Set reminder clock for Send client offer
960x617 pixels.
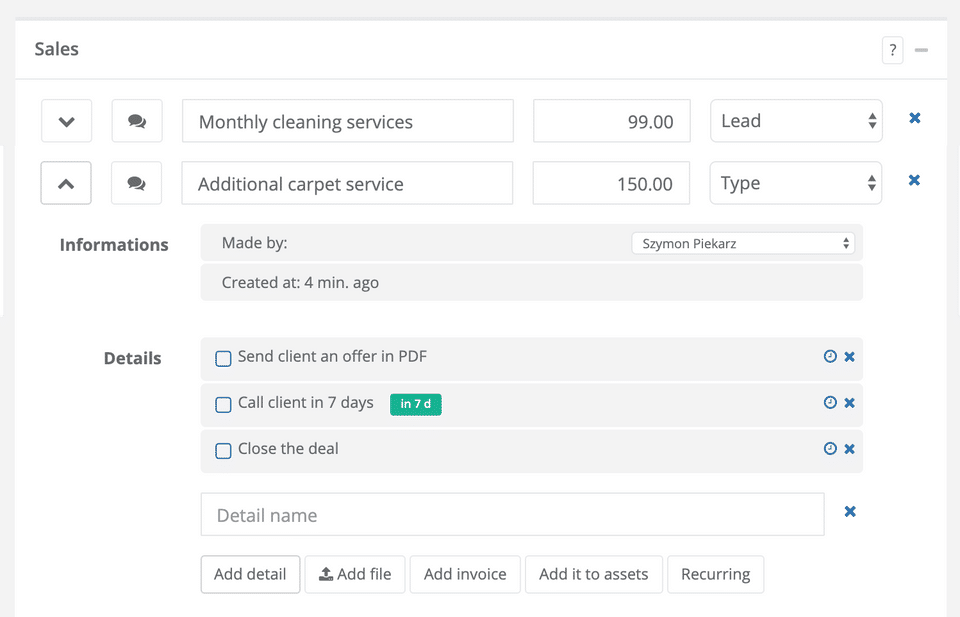830,357
